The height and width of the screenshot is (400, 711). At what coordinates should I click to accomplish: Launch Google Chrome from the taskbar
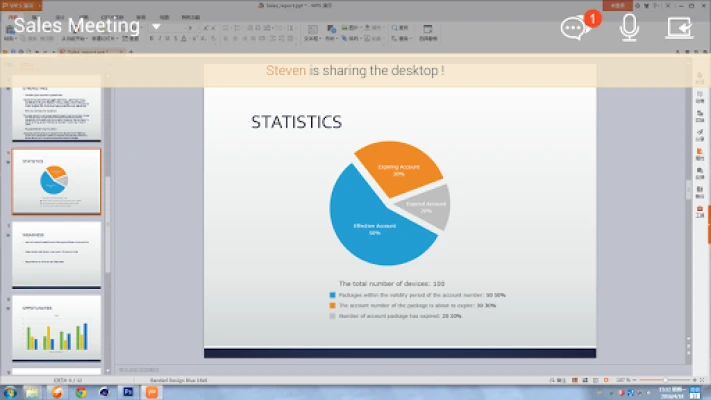tap(81, 392)
